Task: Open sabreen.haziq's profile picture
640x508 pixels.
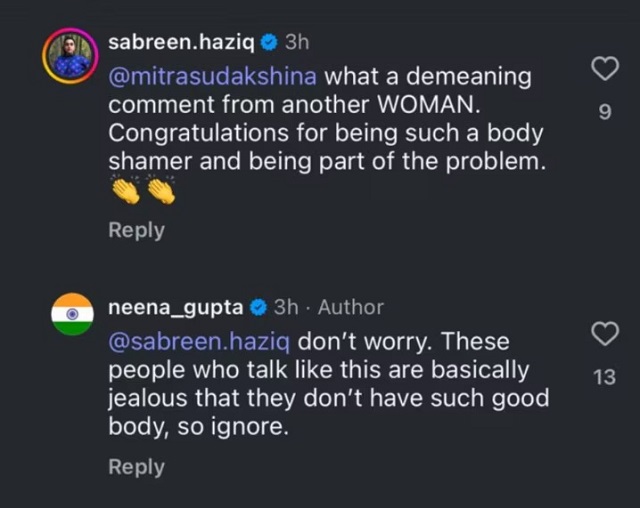Action: click(x=70, y=56)
